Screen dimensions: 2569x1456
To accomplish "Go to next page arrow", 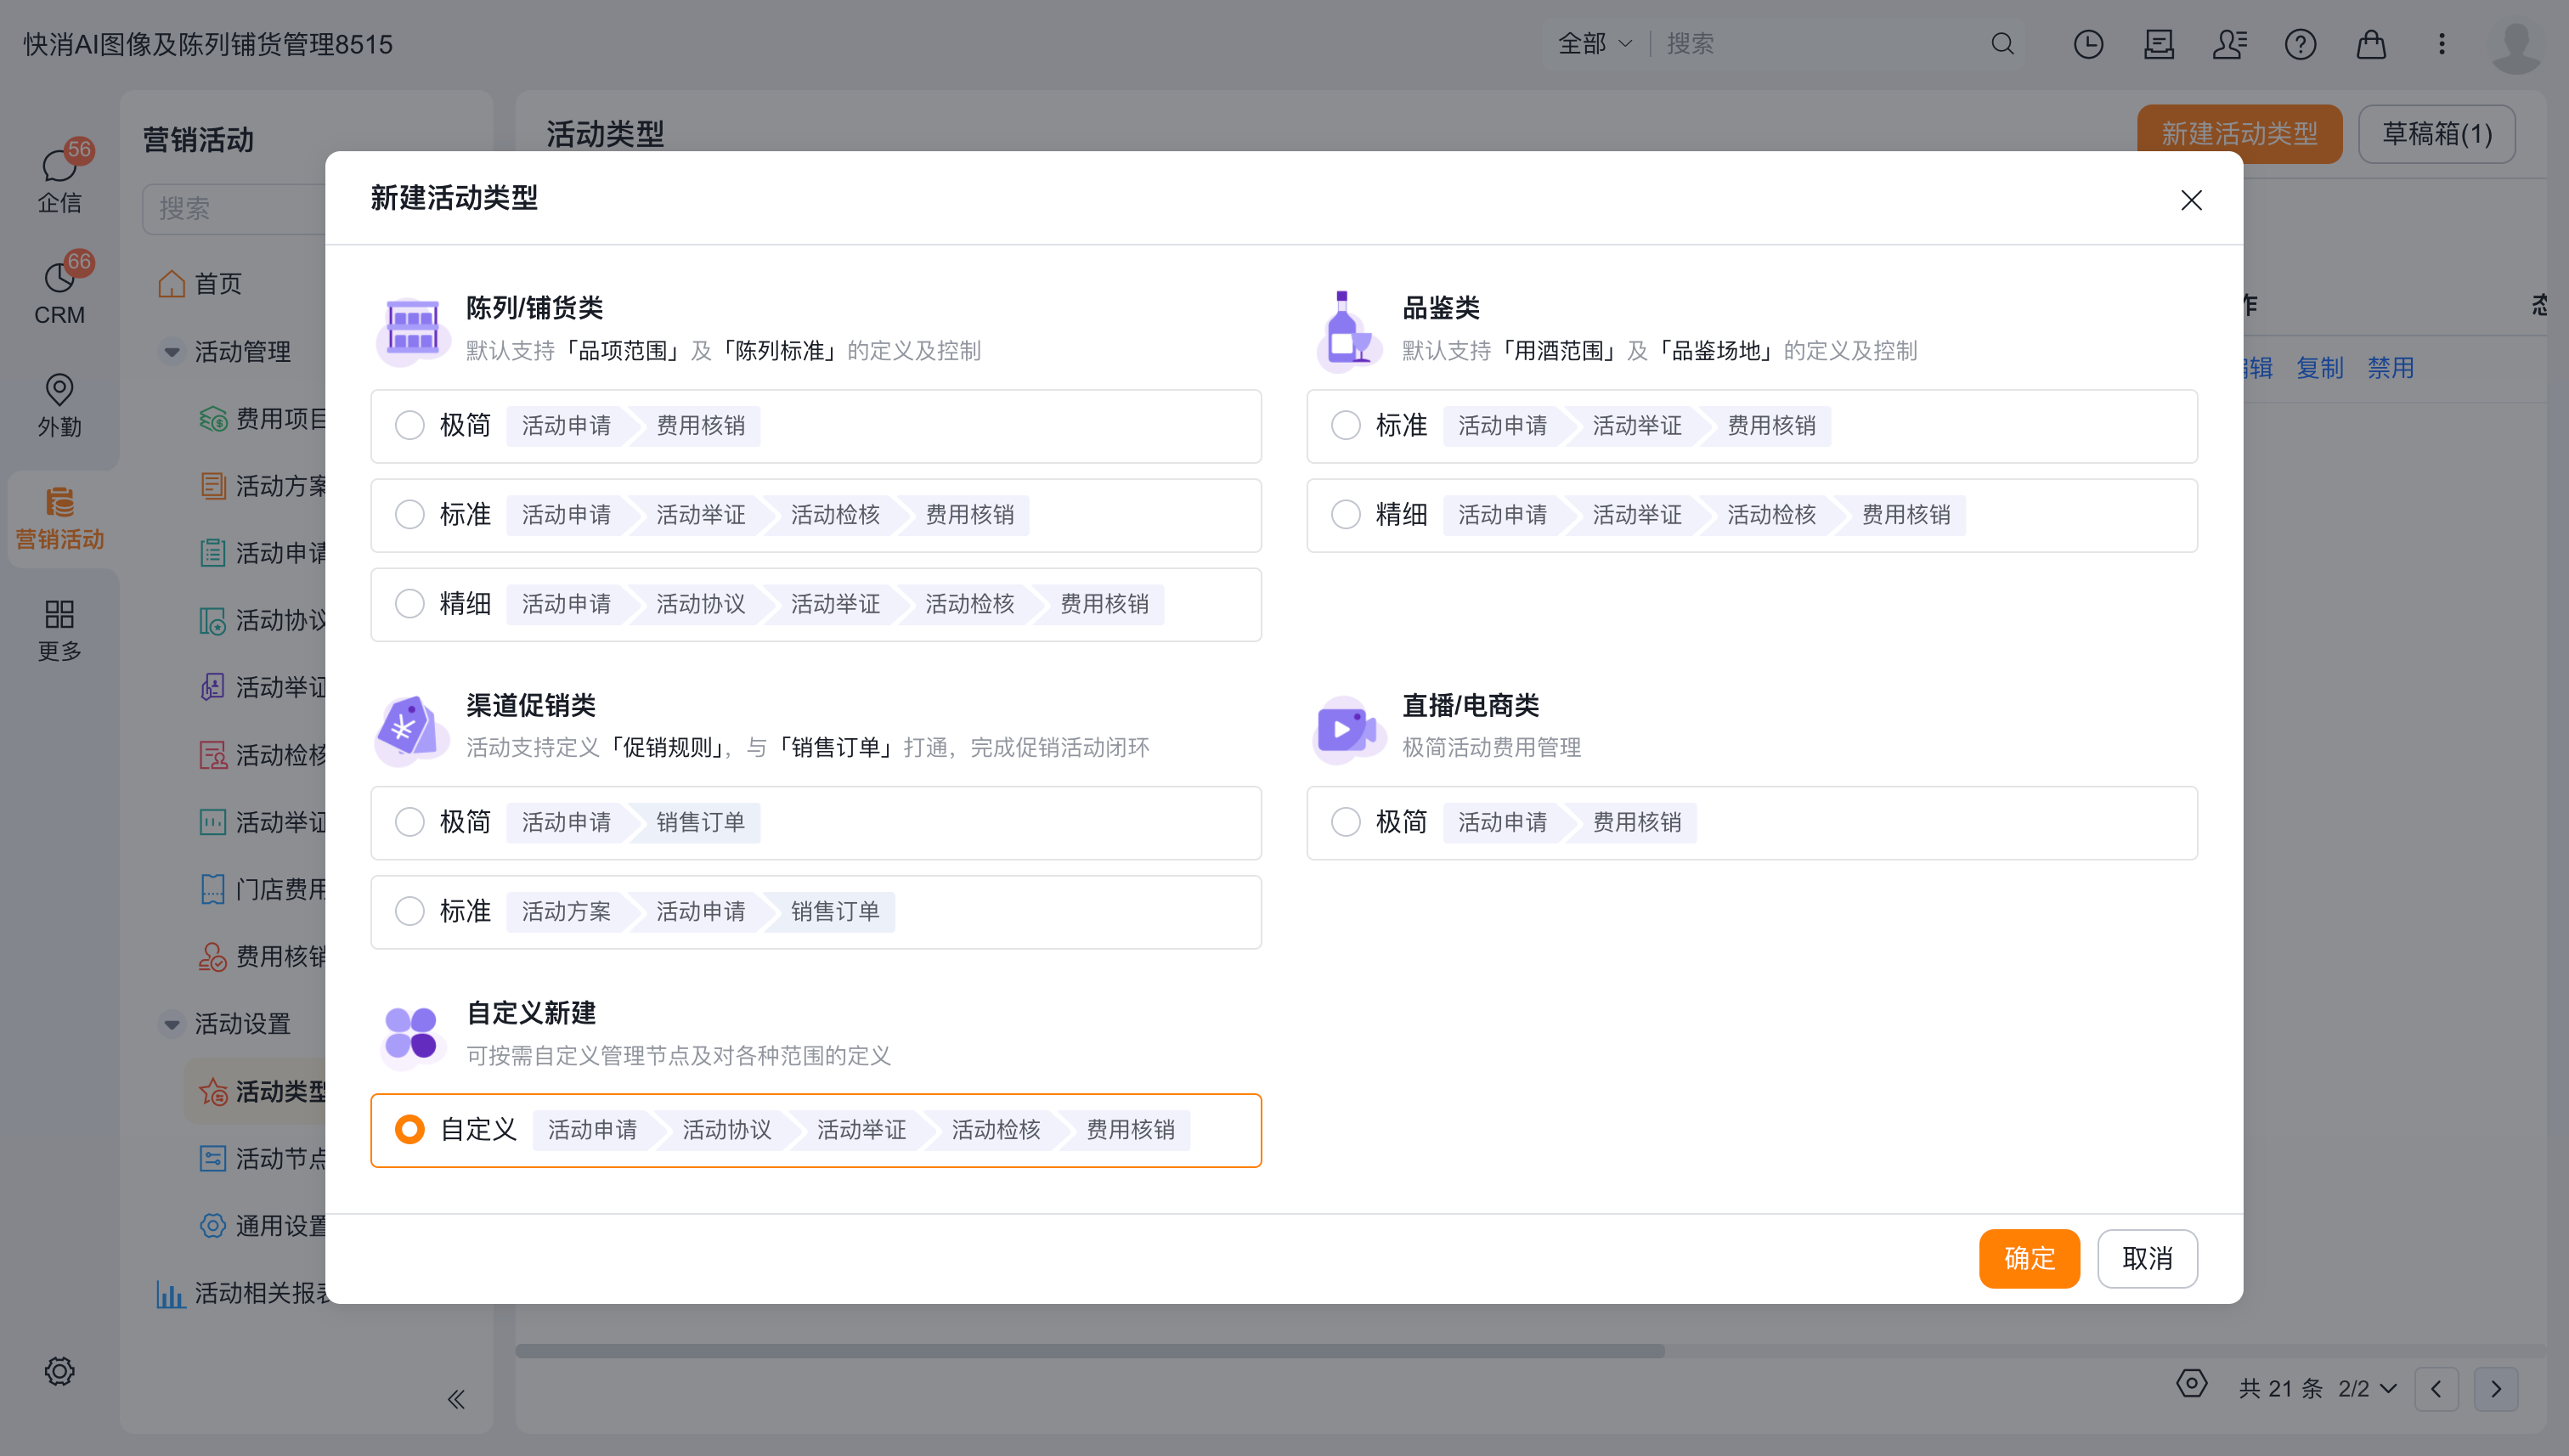I will (2496, 1389).
